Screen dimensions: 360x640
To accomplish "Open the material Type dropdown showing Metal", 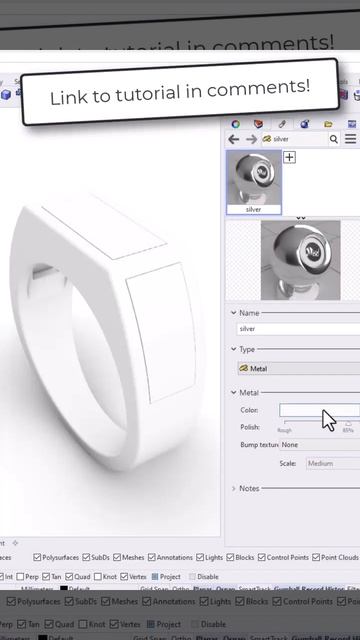I will coord(299,369).
